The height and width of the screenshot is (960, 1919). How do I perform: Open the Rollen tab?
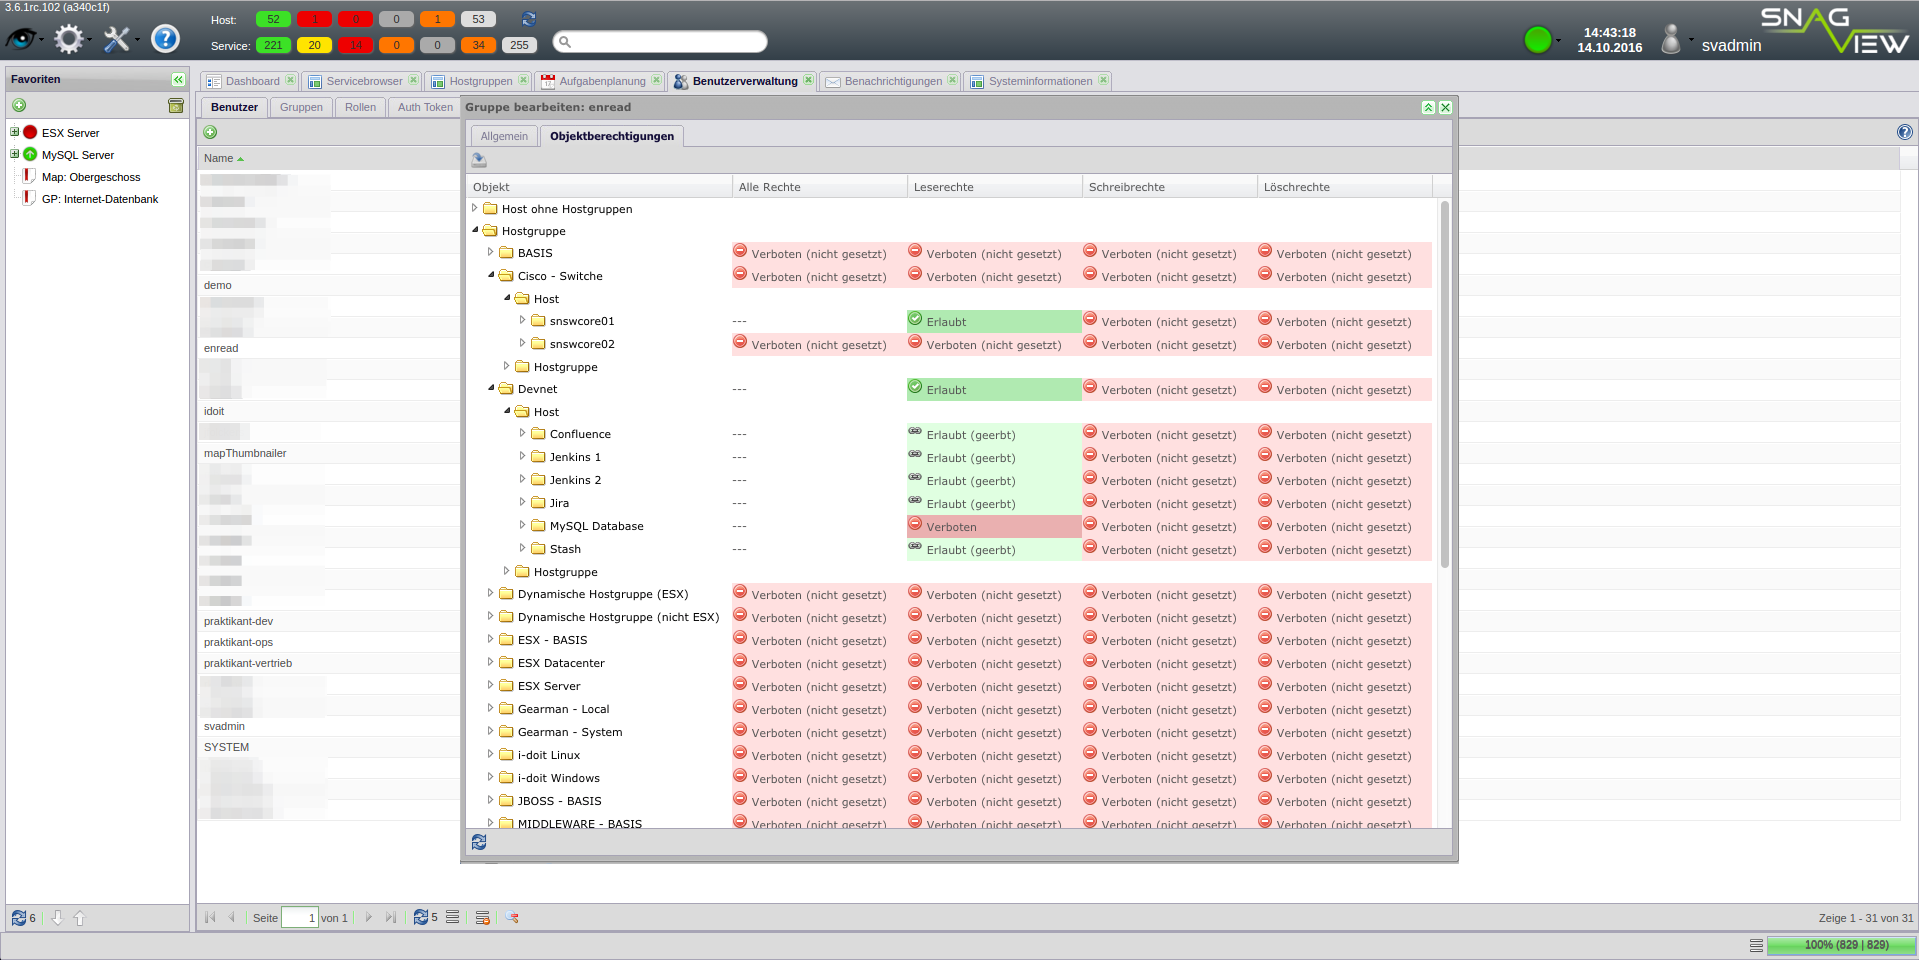[360, 107]
